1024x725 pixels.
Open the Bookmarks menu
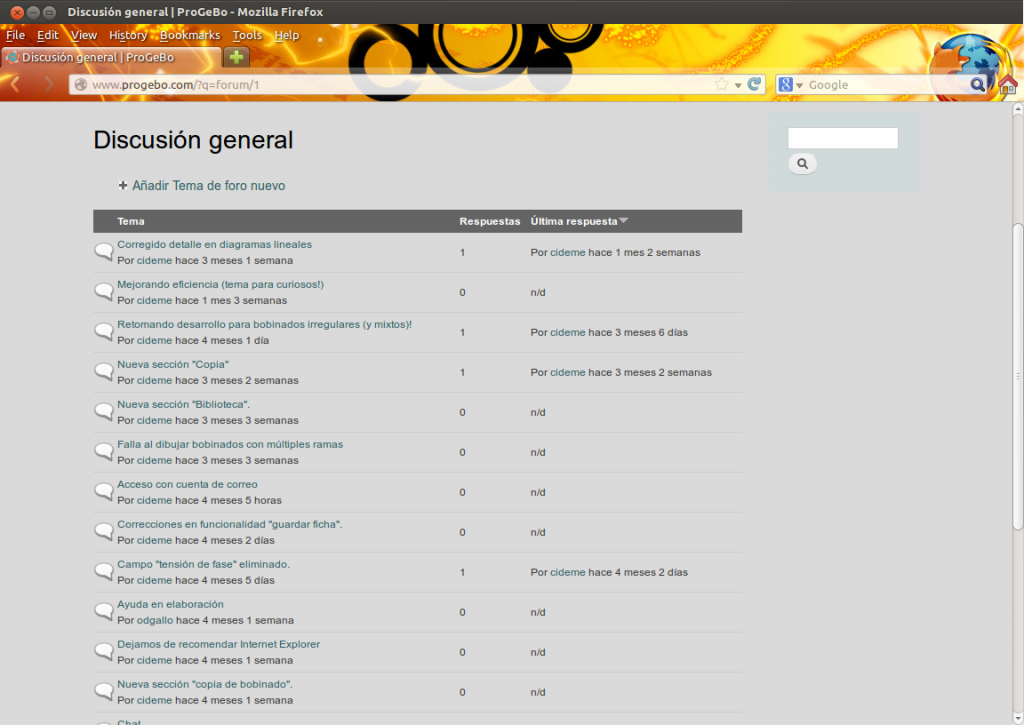[190, 35]
